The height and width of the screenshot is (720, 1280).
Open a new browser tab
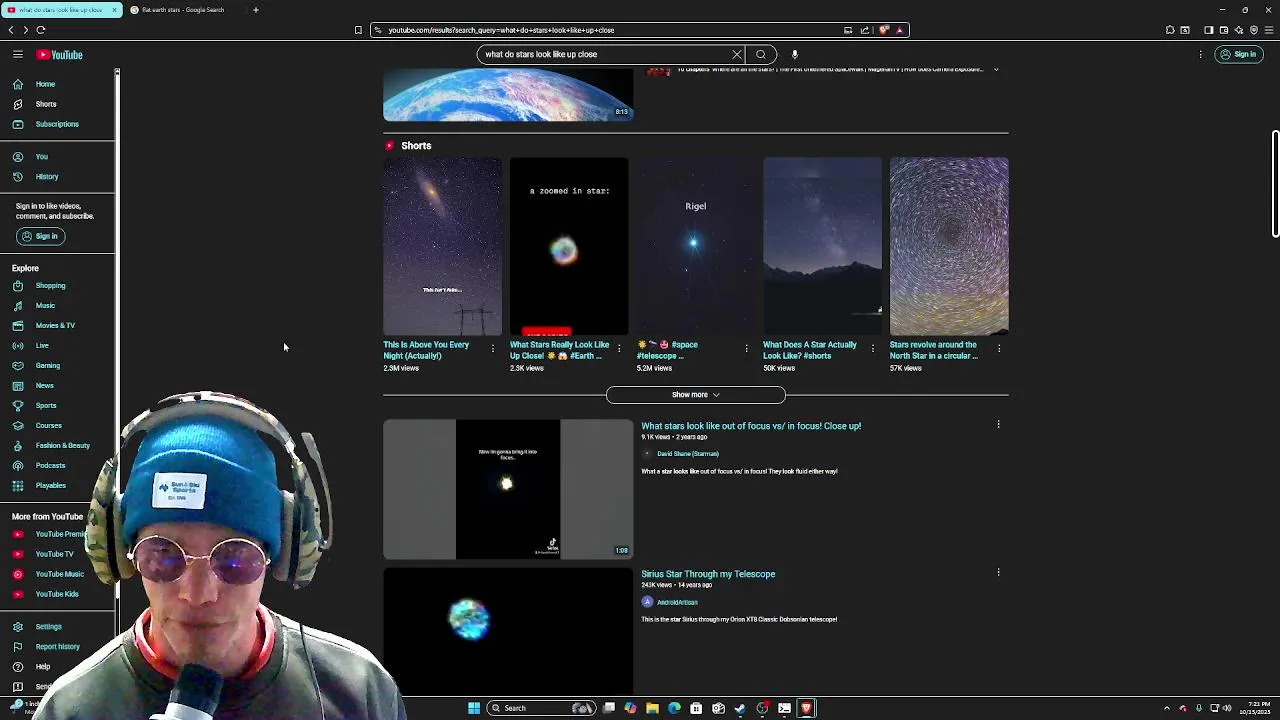(x=255, y=10)
